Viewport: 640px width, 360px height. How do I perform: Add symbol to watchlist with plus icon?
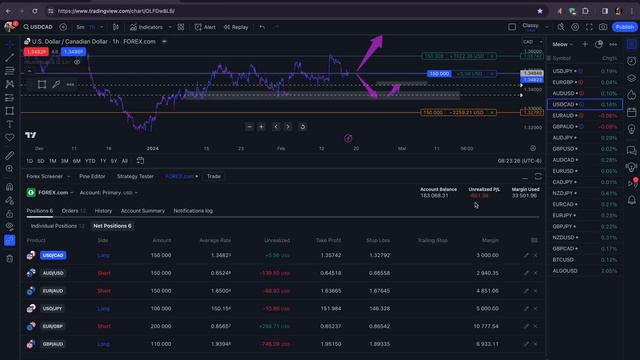(x=584, y=44)
